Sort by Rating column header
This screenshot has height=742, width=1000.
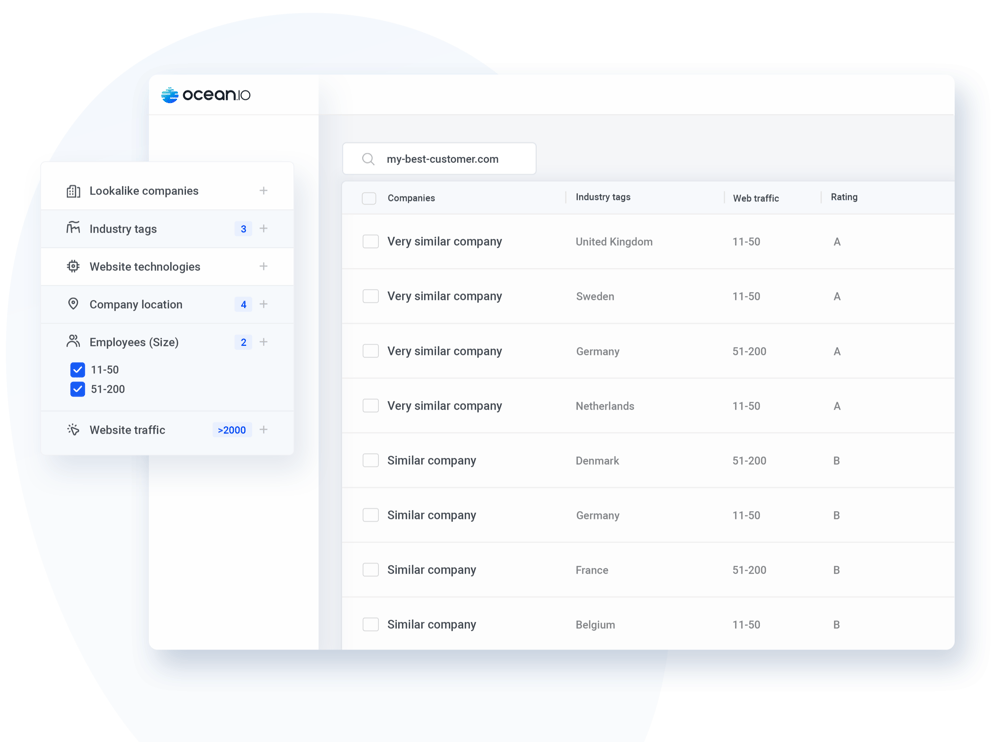[844, 197]
